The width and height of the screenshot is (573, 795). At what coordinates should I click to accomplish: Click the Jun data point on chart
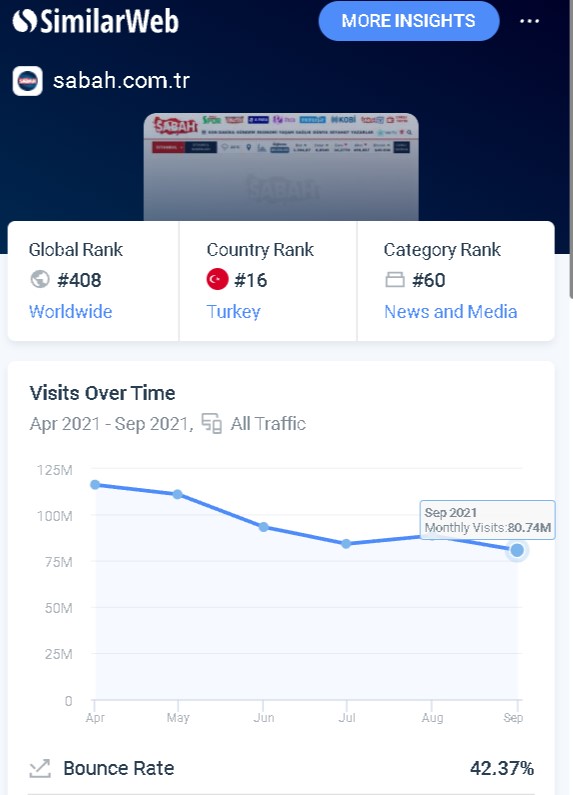pos(263,527)
